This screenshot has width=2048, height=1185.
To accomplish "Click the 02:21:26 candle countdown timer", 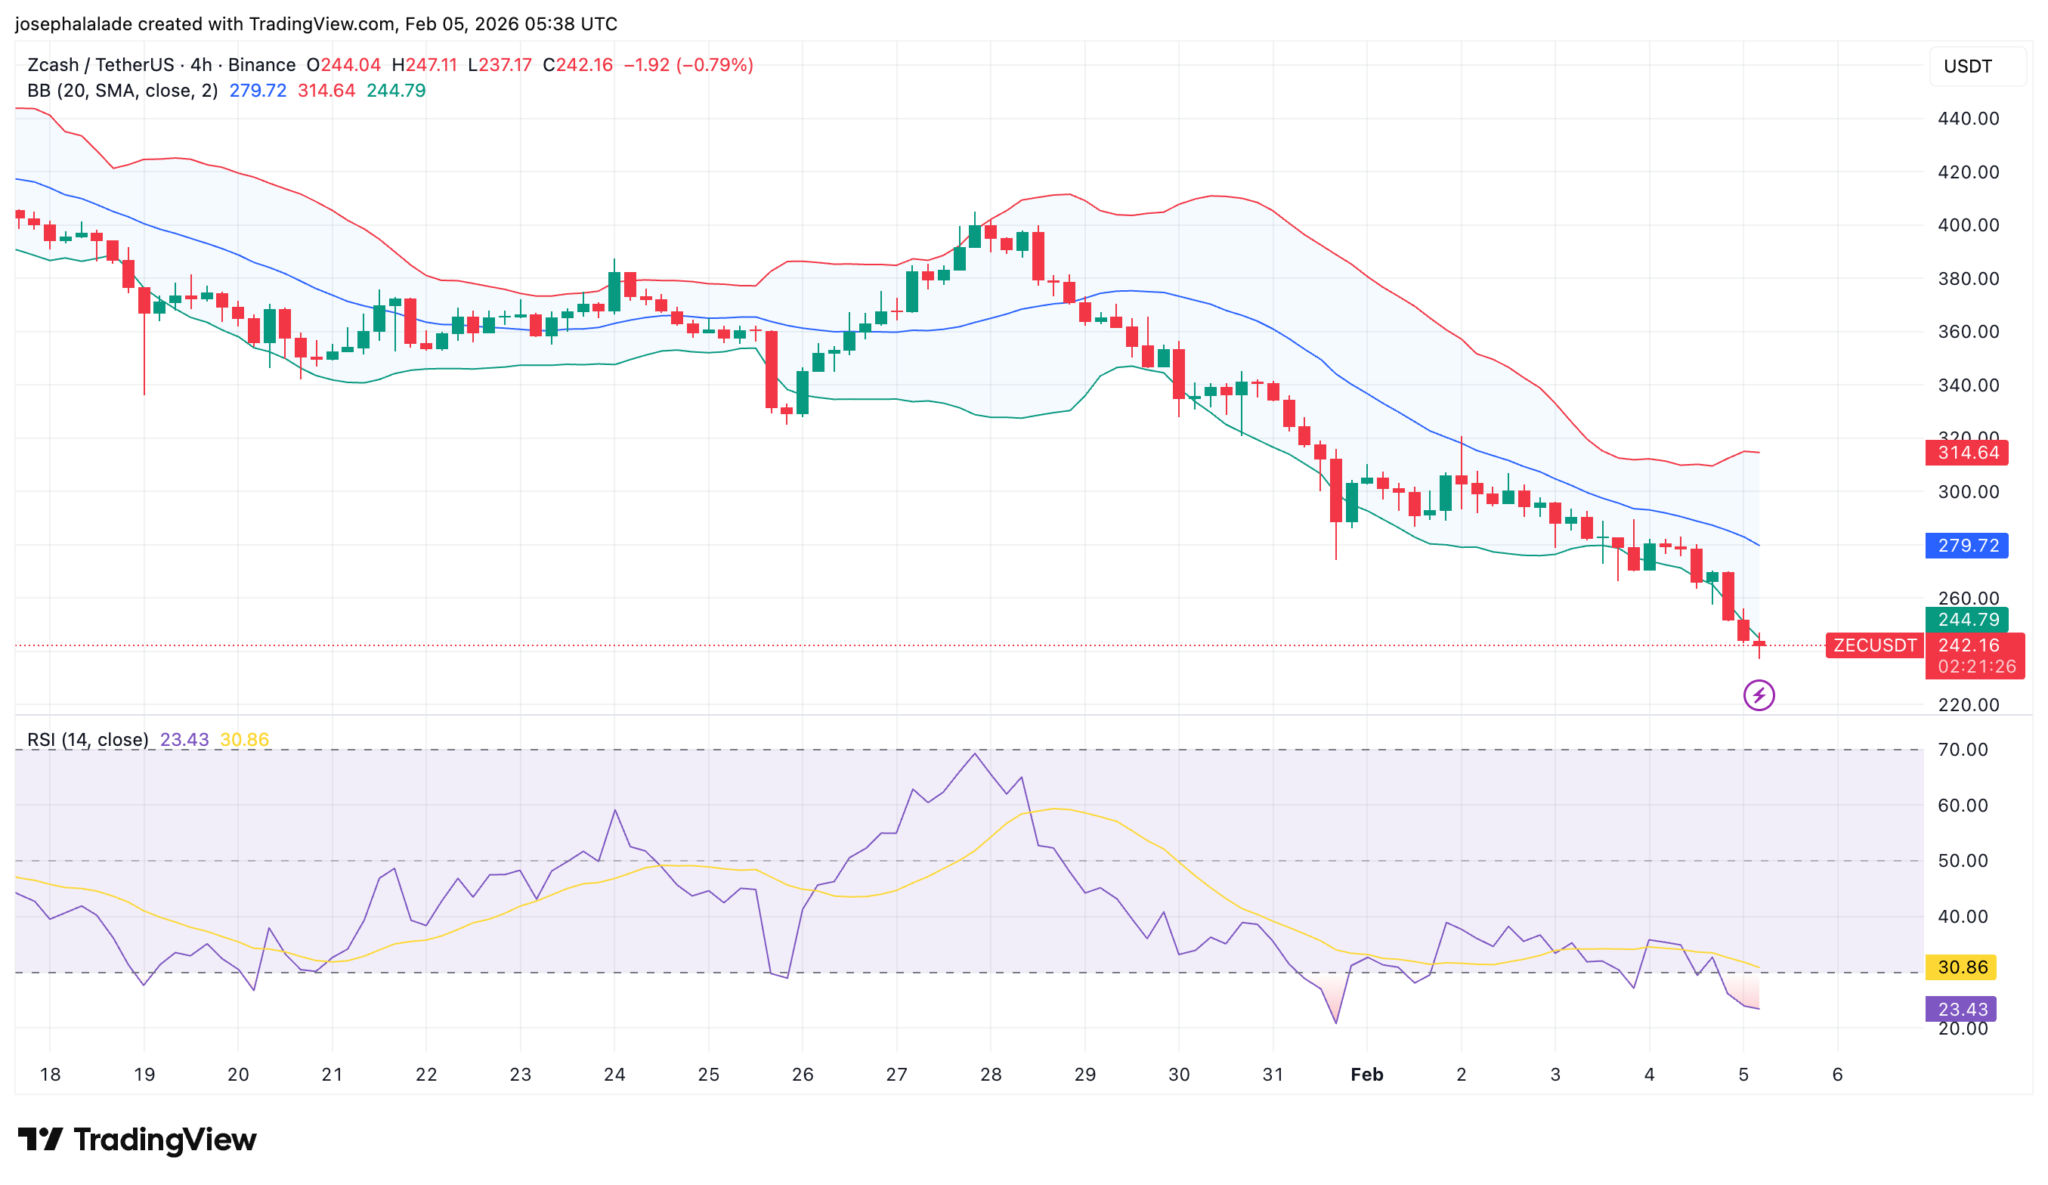I will point(1976,667).
